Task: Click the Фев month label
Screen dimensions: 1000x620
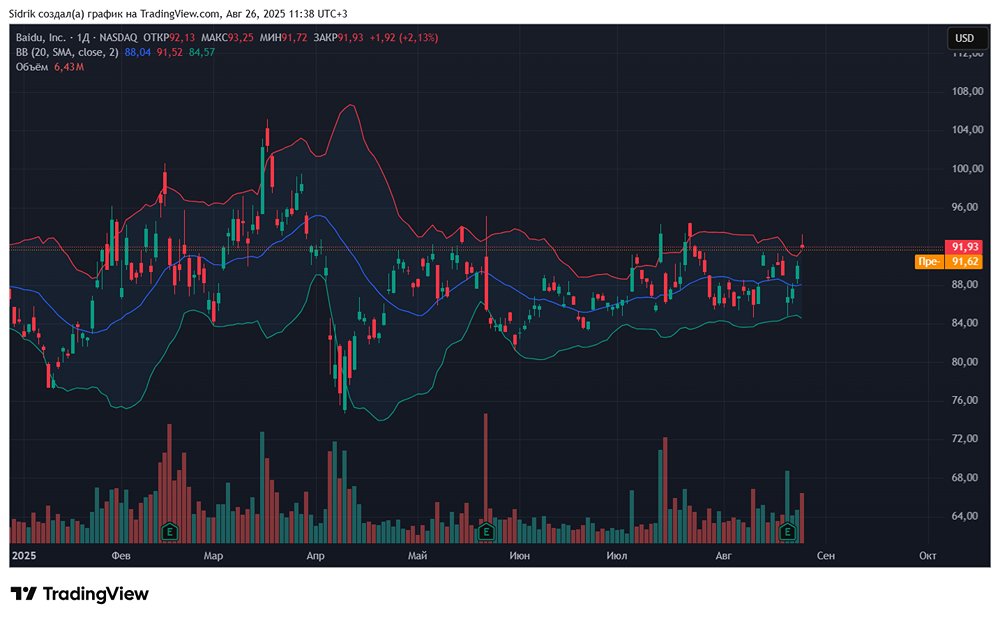Action: (x=121, y=556)
